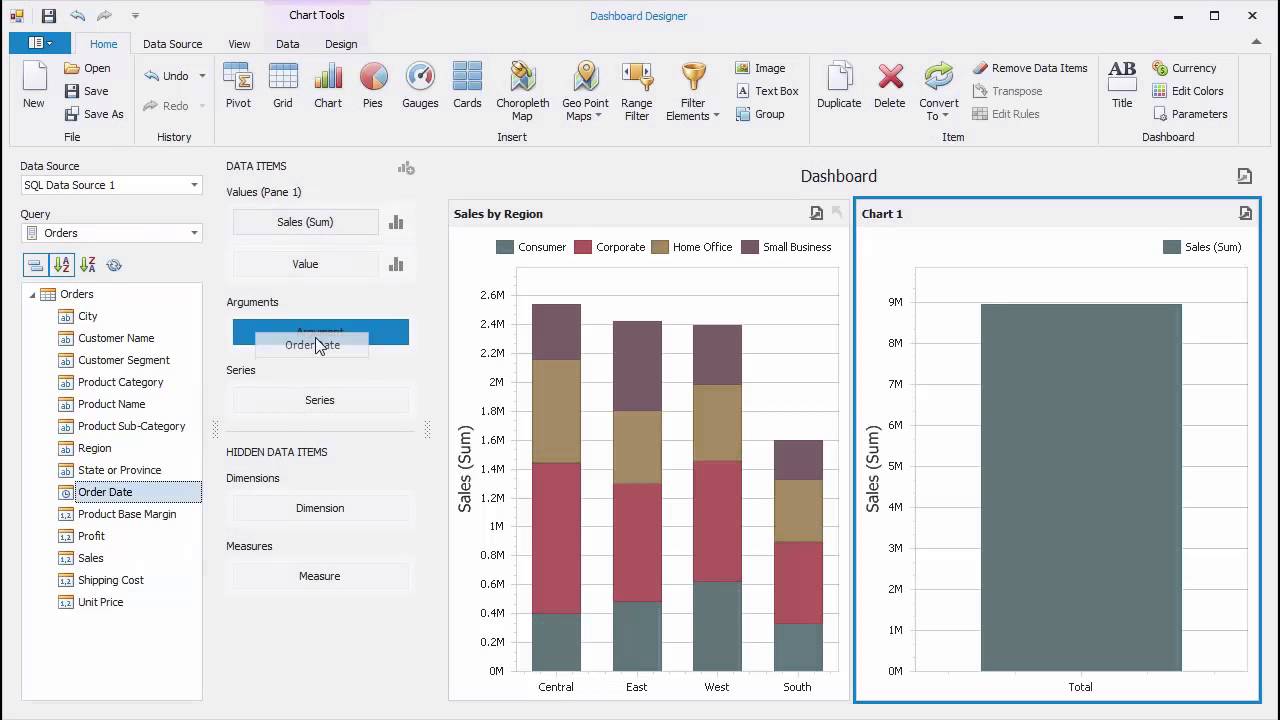Add a Text Box item
The height and width of the screenshot is (720, 1280).
click(x=767, y=91)
